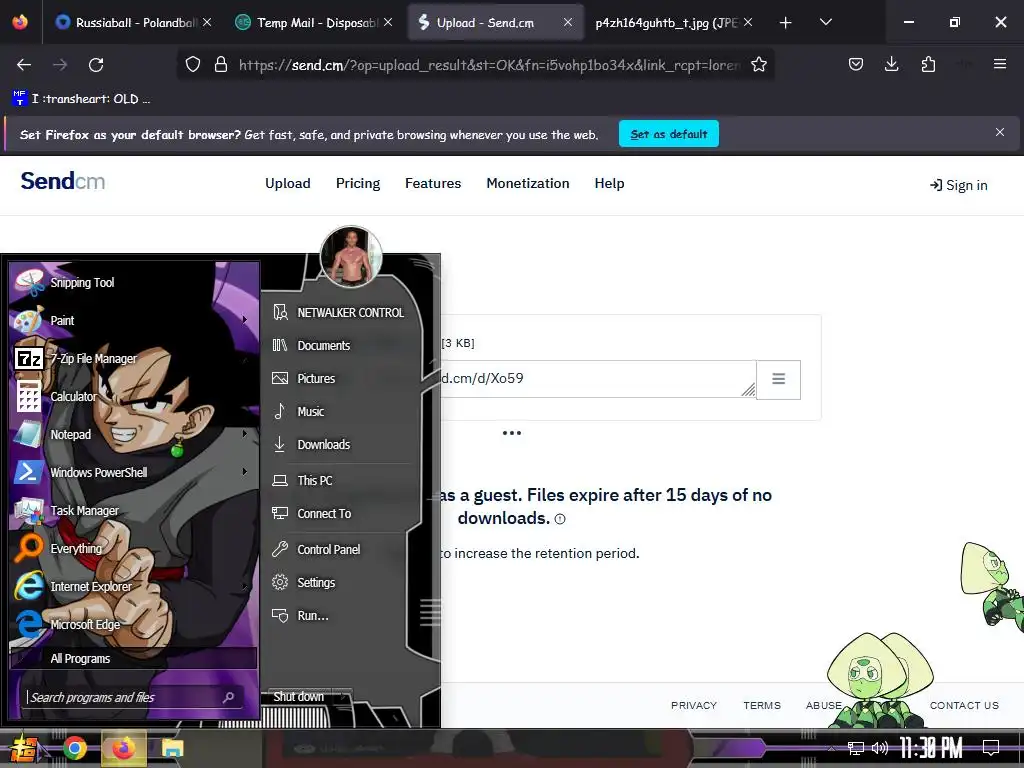Expand Windows PowerShell jump list arrow
Screen dimensions: 1024x768
point(245,471)
